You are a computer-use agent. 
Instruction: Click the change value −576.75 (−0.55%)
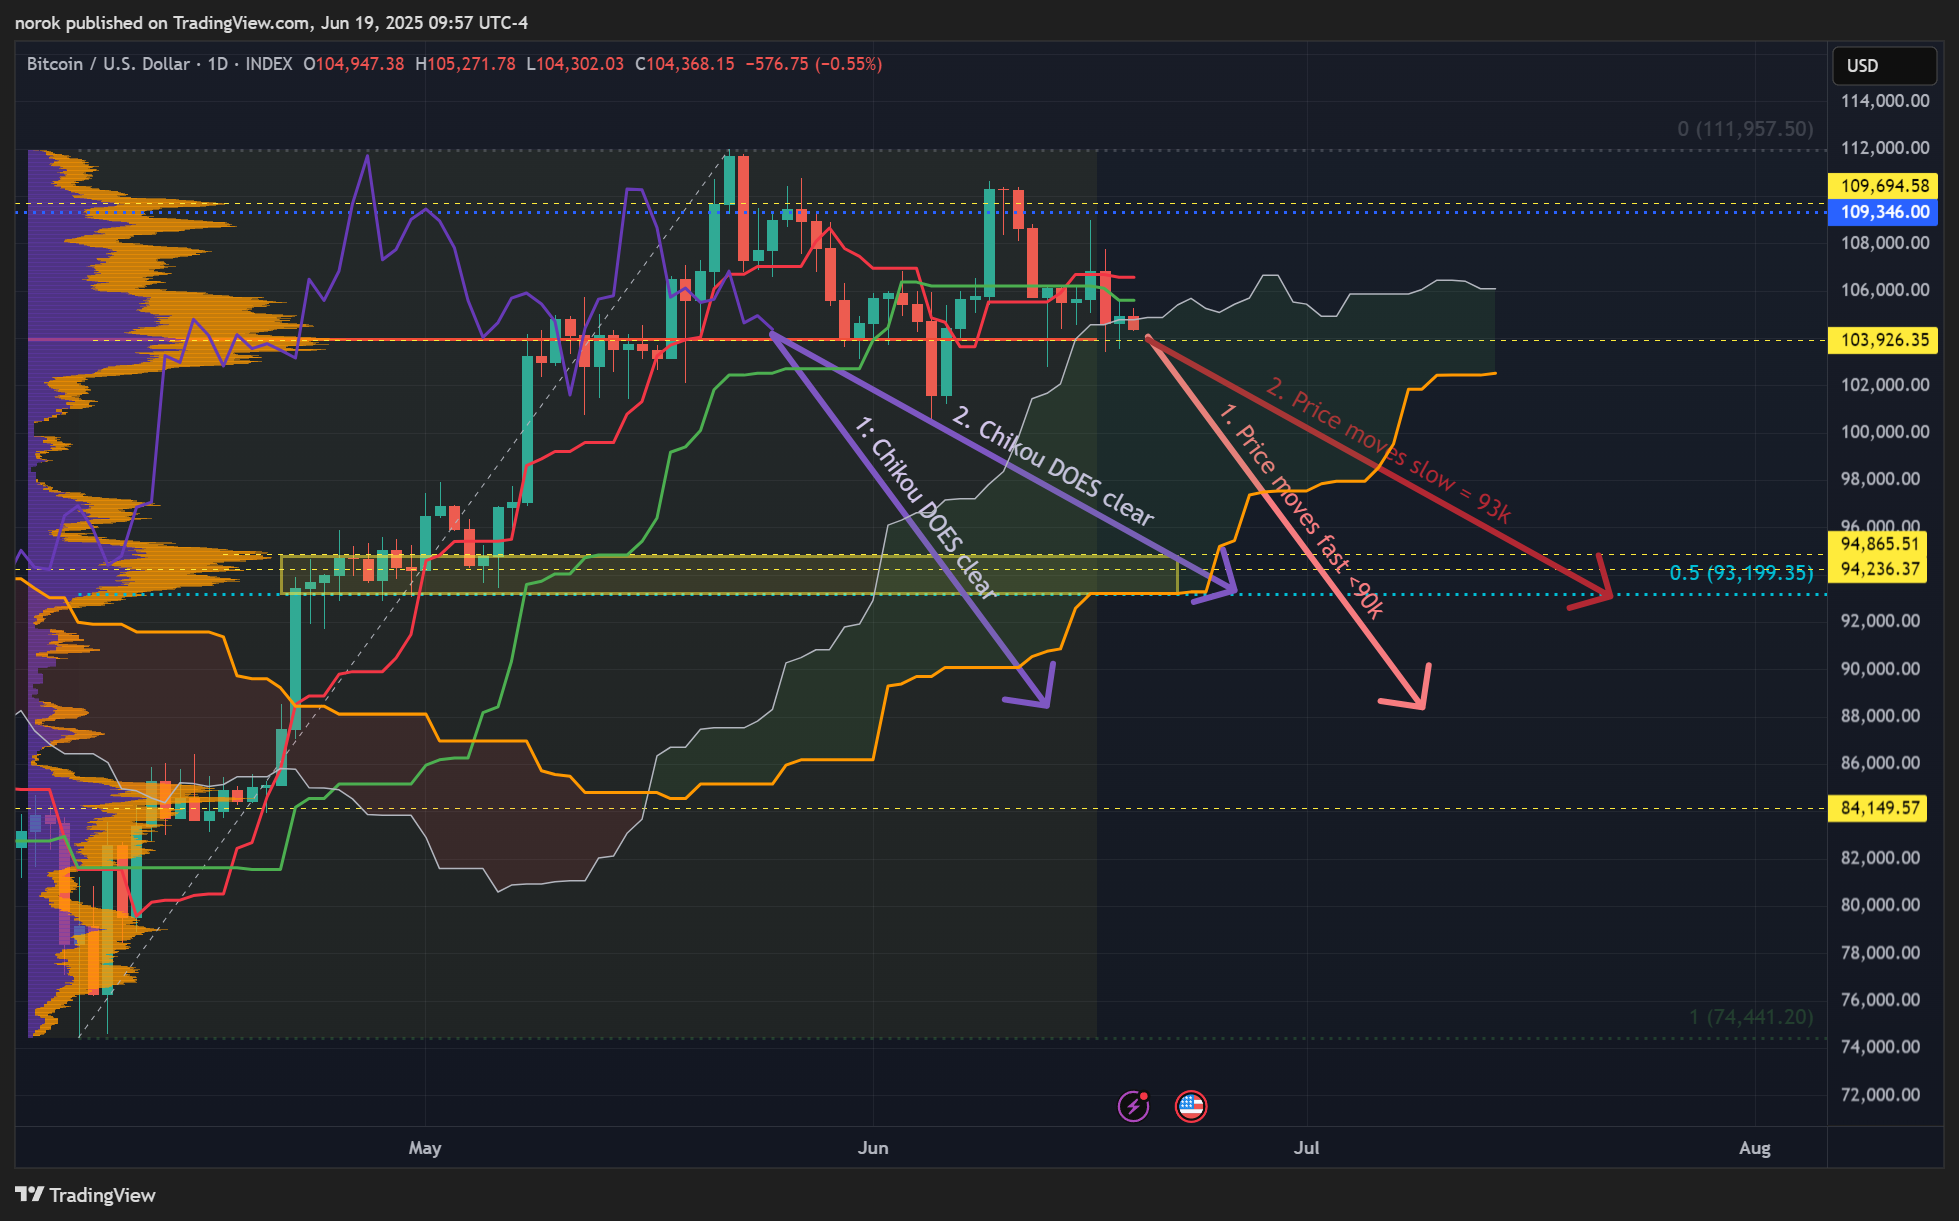click(x=814, y=64)
